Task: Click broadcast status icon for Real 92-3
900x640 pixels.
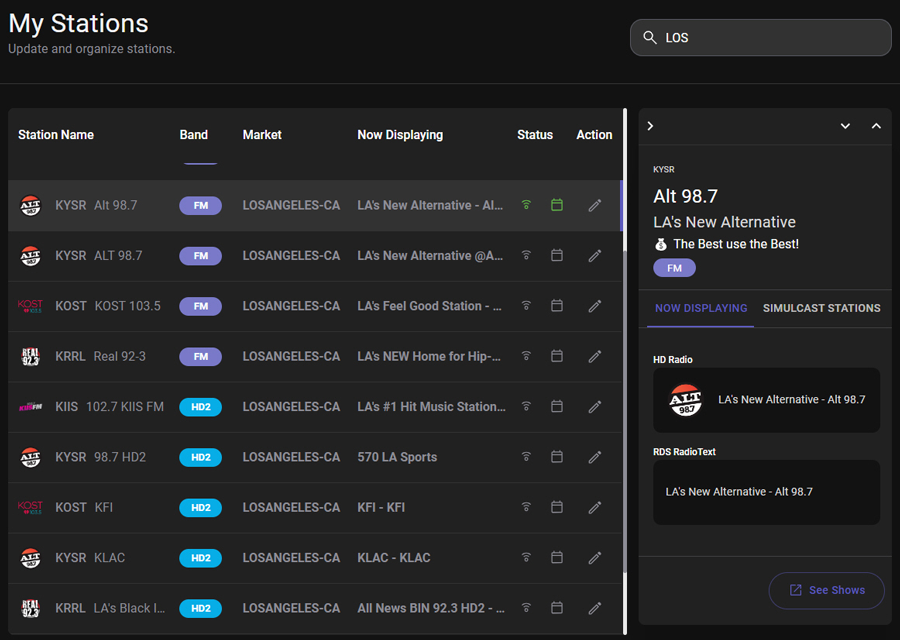Action: point(526,356)
